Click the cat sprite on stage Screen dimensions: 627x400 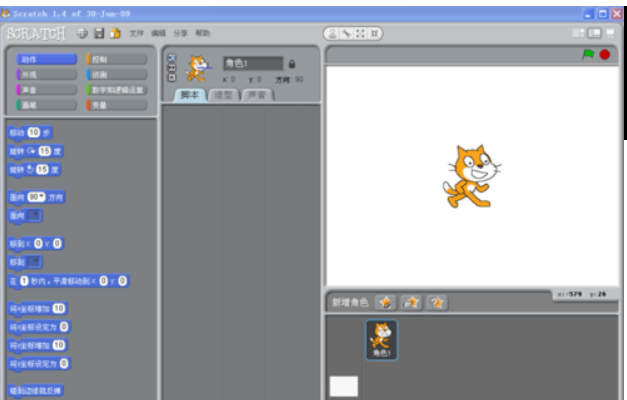472,176
